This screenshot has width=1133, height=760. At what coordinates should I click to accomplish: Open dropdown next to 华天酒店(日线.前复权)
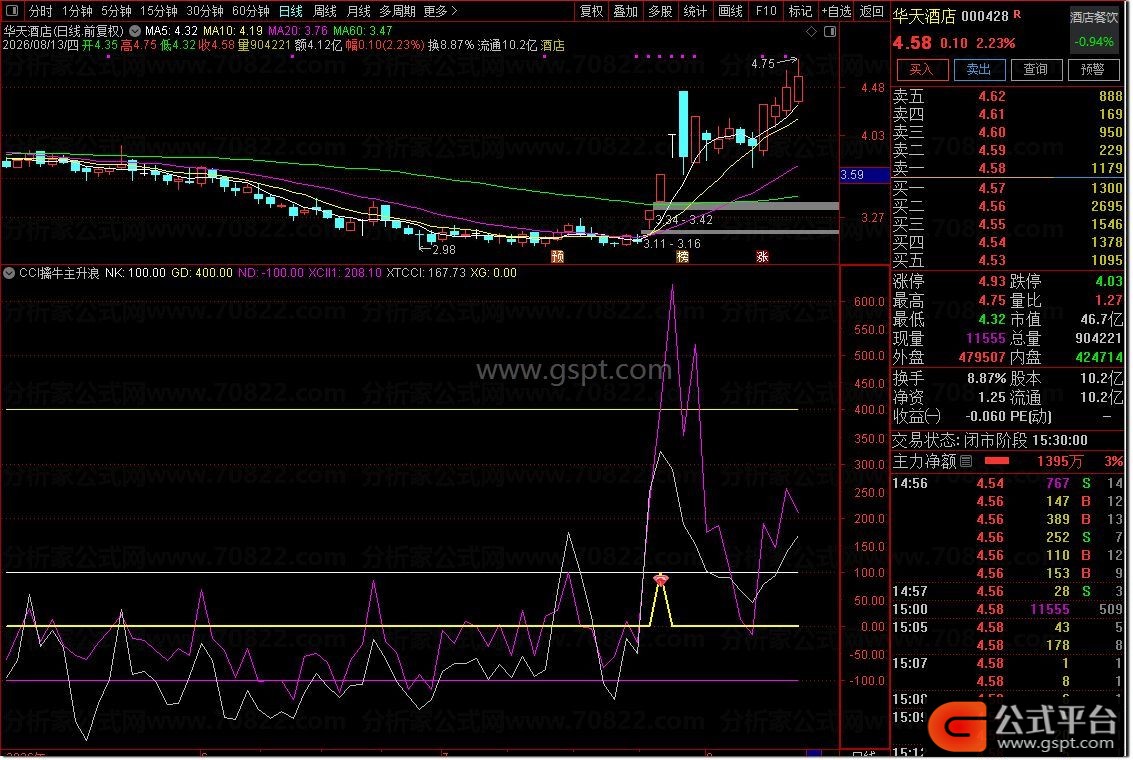coord(134,31)
